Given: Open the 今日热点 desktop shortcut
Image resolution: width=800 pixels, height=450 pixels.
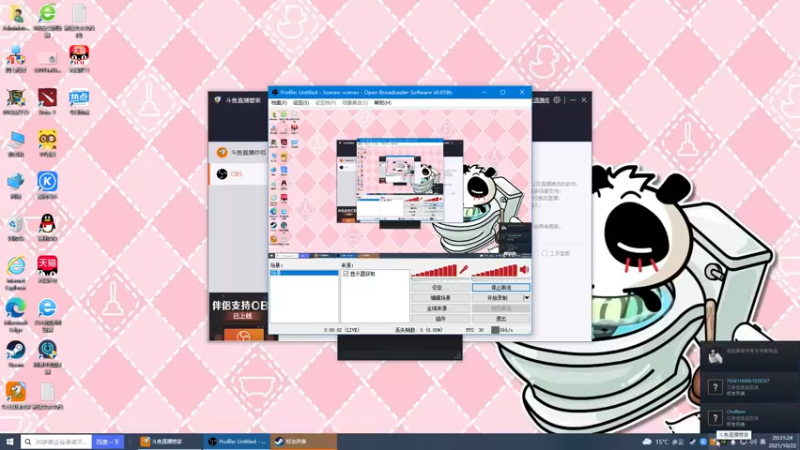Looking at the screenshot, I should coord(79,101).
